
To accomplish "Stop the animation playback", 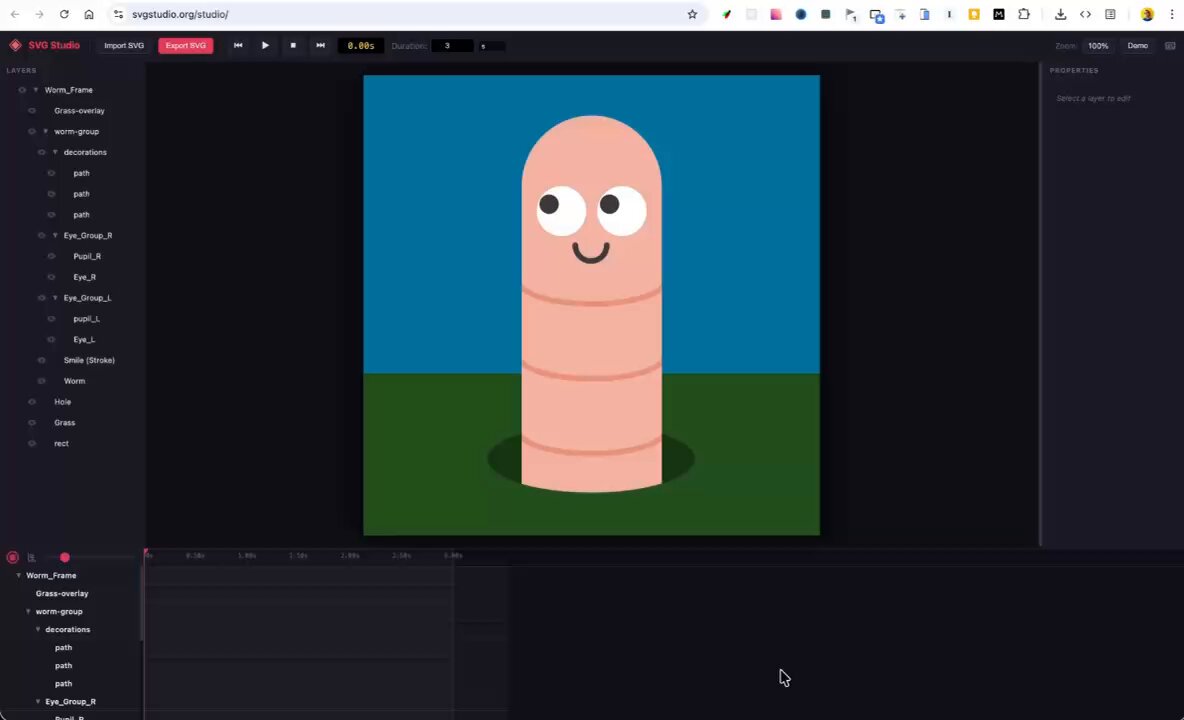I will pos(293,45).
